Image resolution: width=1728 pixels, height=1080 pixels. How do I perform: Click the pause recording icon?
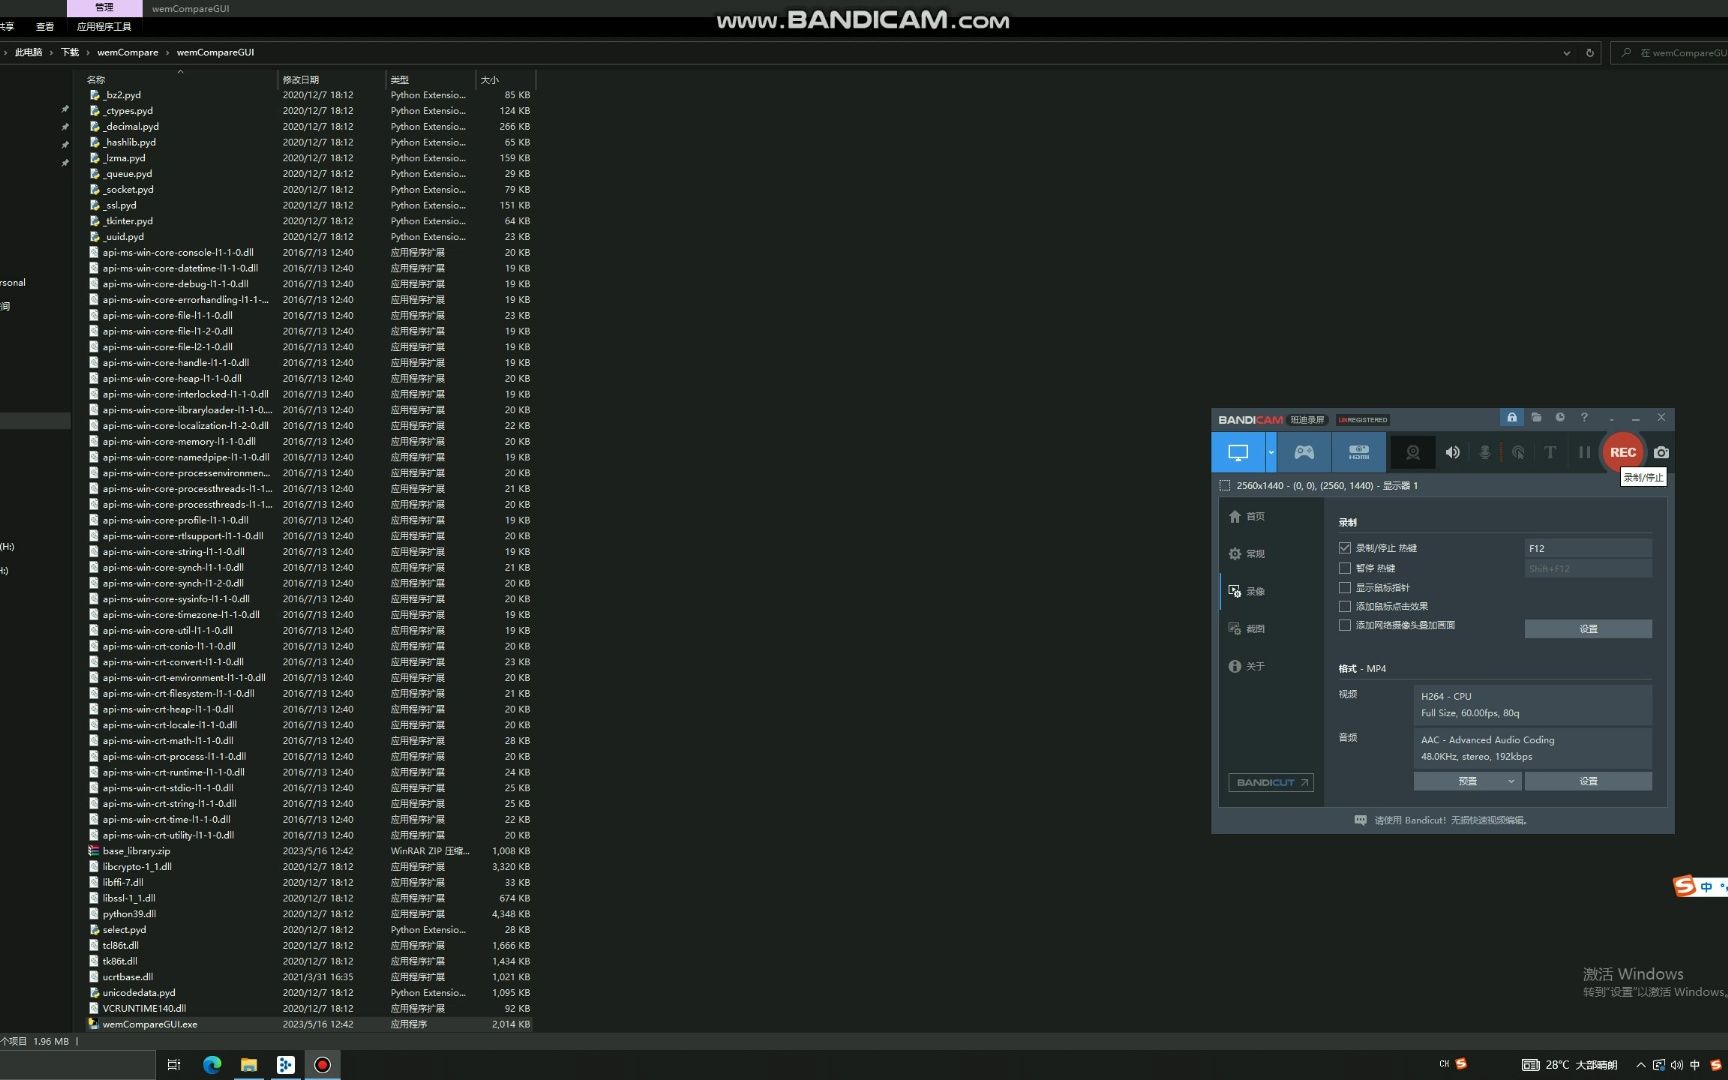[1584, 452]
